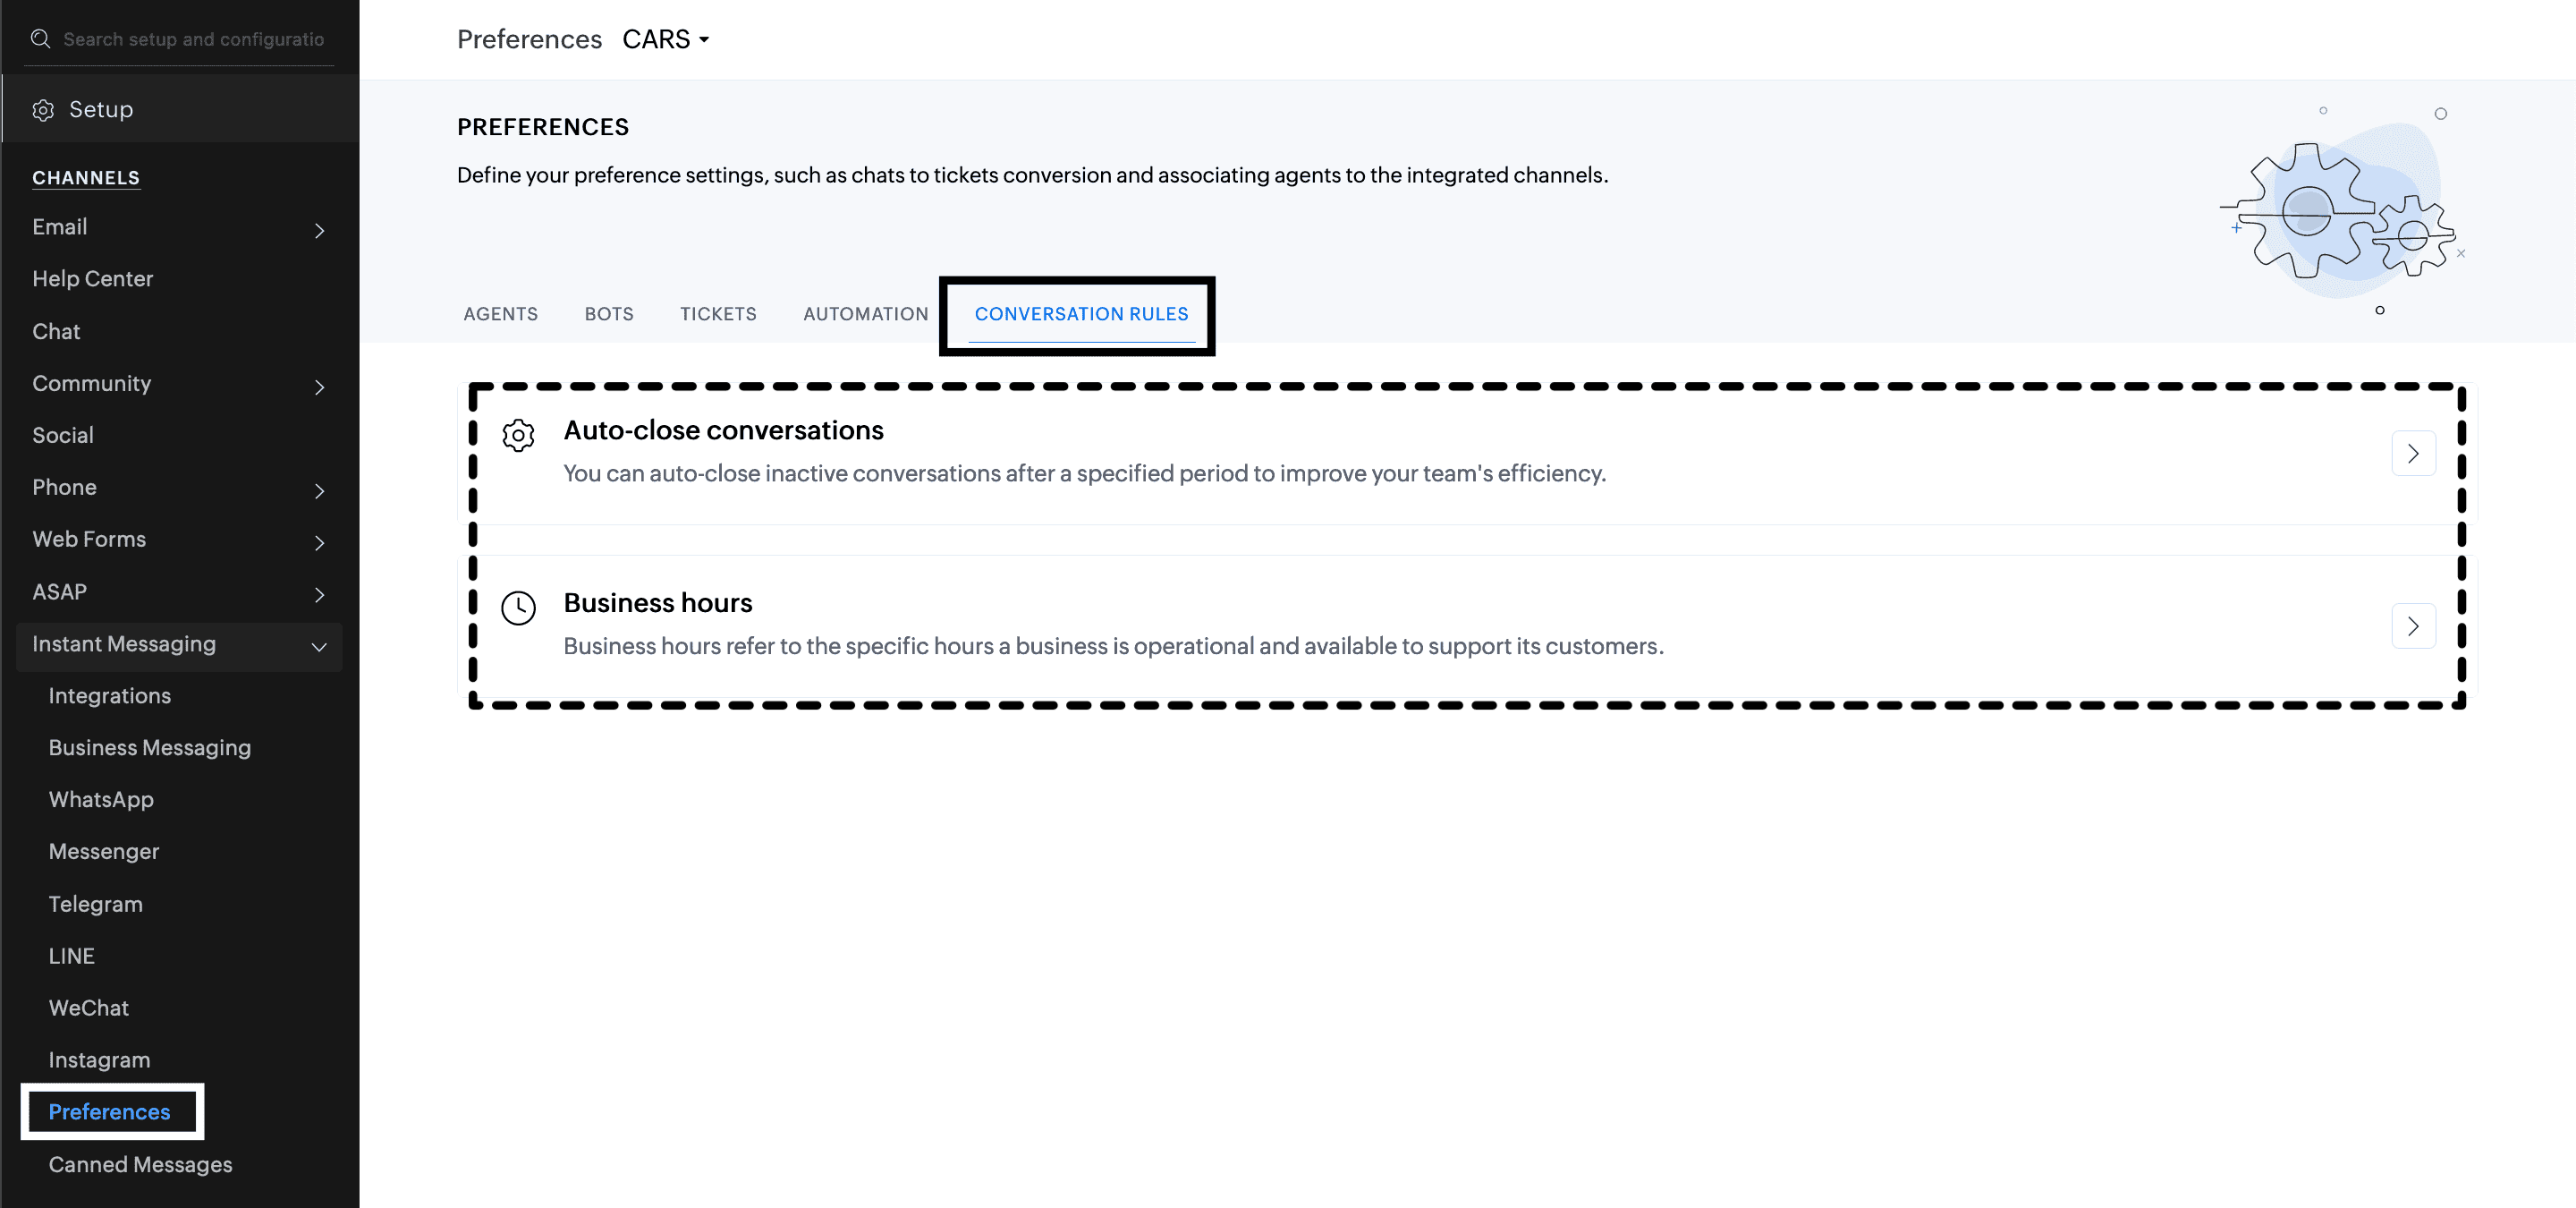Switch to the Automation tab
Screen dimensions: 2576x1208
[x=865, y=314]
